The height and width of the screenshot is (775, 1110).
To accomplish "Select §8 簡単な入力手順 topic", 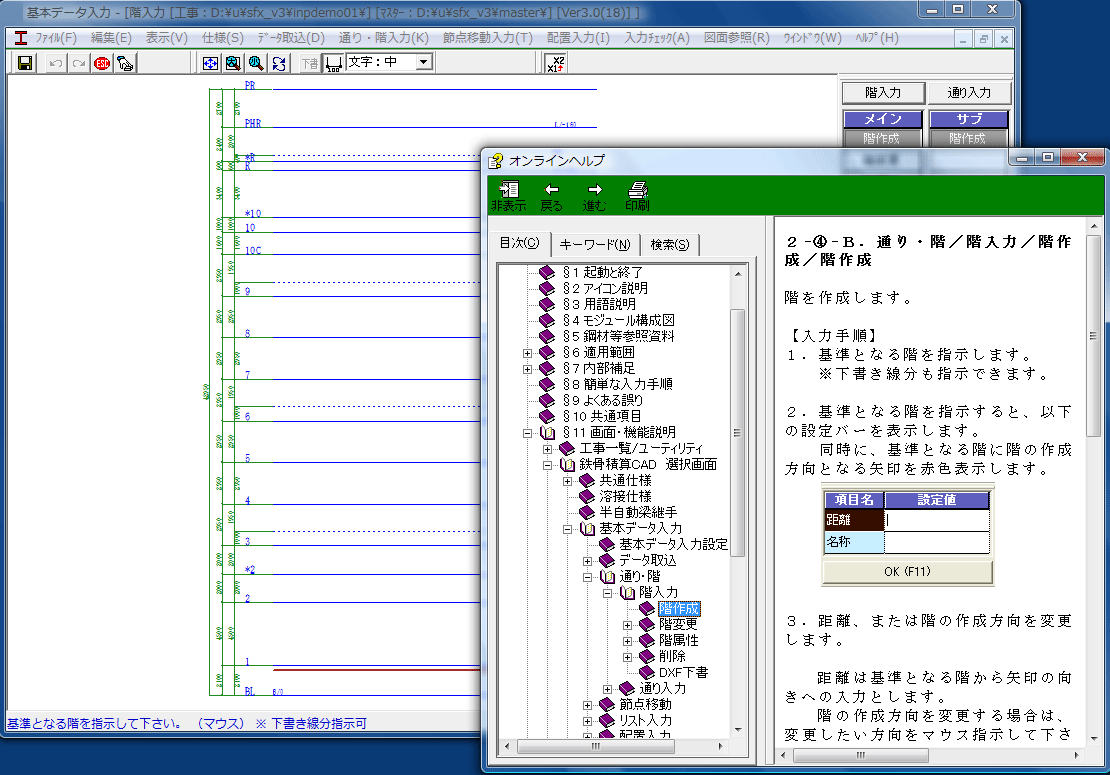I will click(x=617, y=384).
